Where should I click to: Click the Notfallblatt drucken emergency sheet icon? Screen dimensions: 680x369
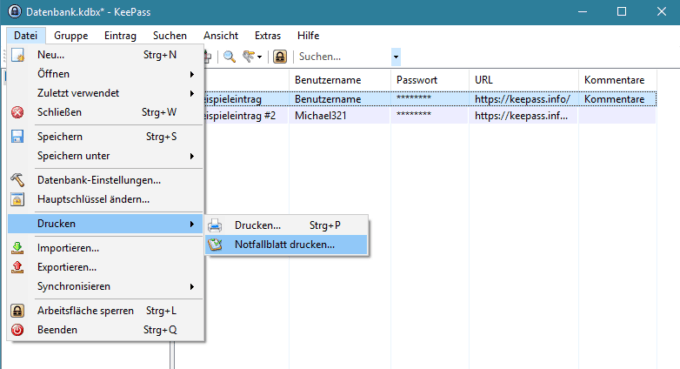point(215,245)
